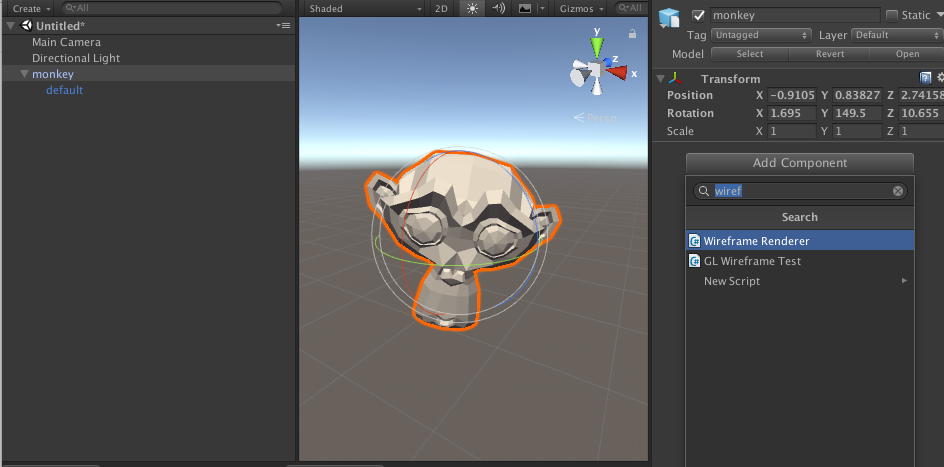Toggle the scene gizmo lock icon
This screenshot has width=944, height=467.
(632, 34)
